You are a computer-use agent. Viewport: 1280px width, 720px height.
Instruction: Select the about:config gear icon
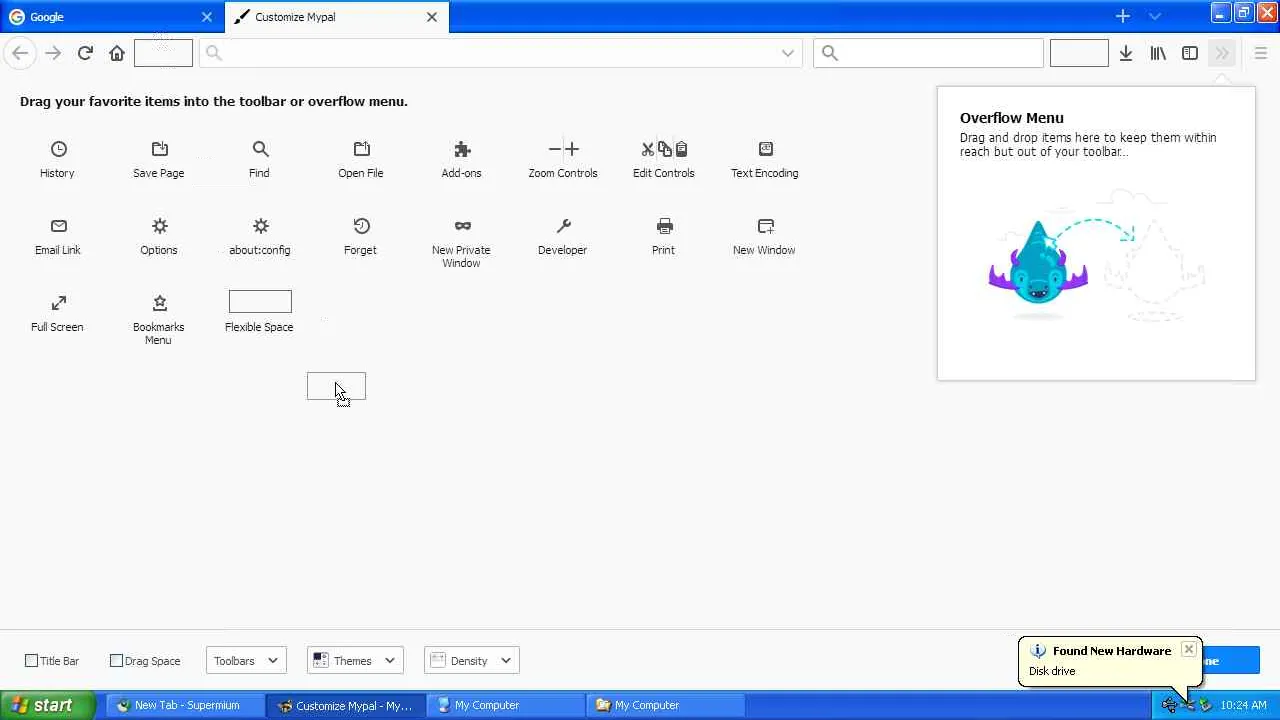pos(260,226)
